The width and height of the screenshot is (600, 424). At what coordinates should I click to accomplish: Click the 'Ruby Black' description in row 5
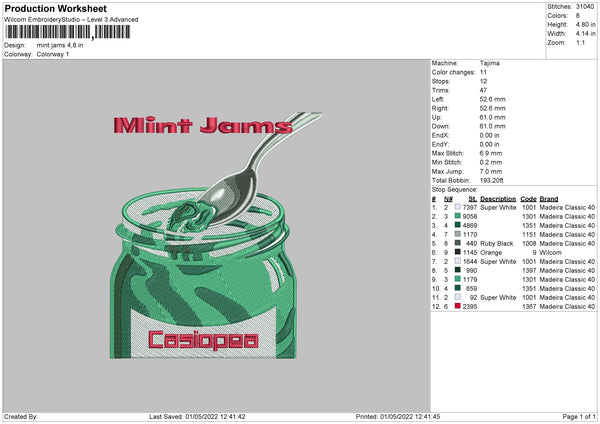tap(497, 243)
